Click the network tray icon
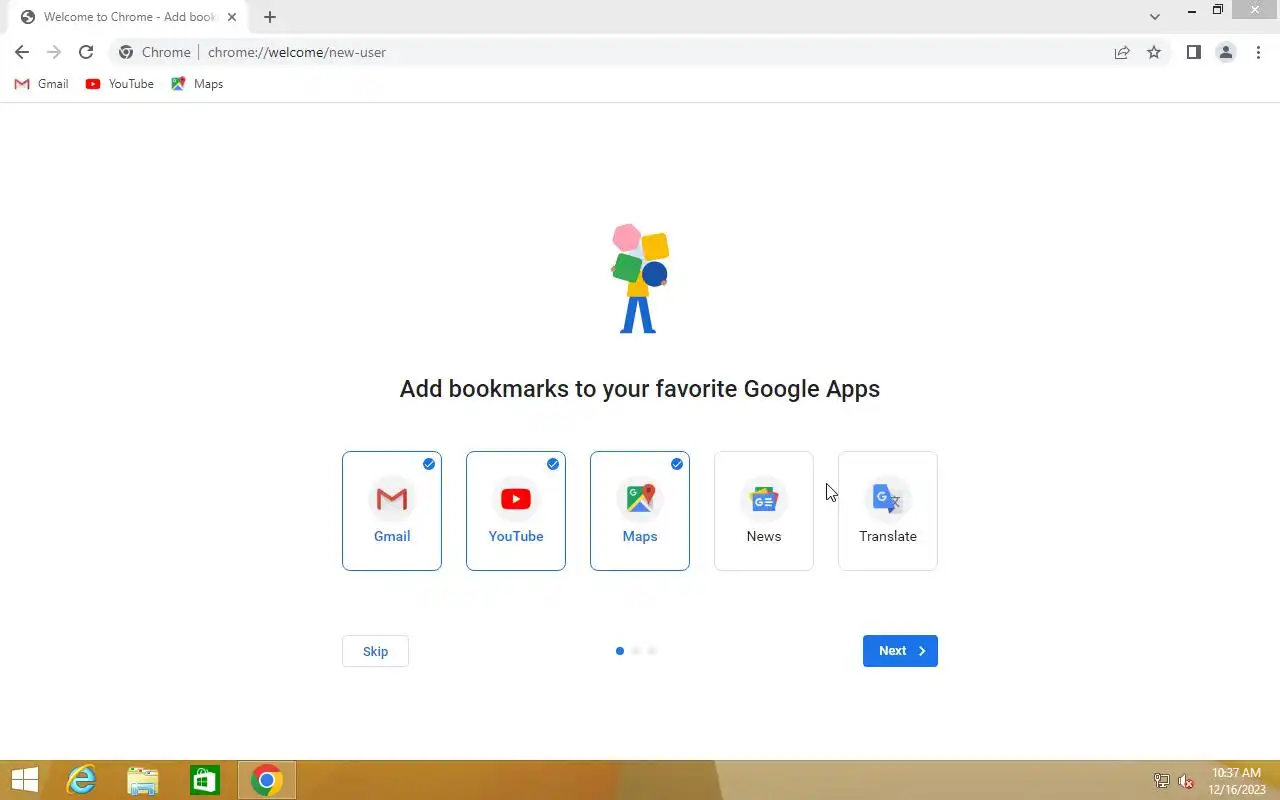 pos(1162,781)
